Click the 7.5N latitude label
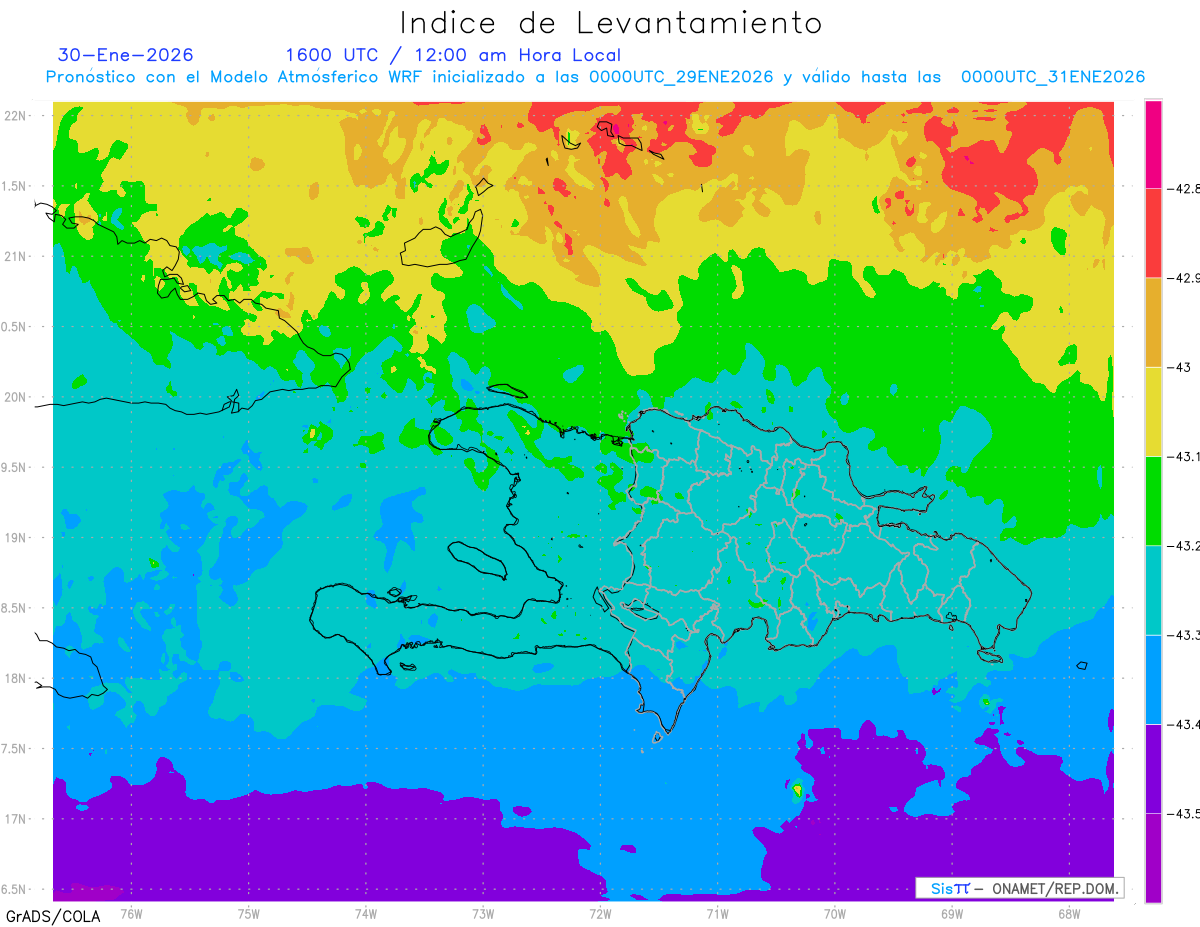The image size is (1200, 927). click(15, 749)
